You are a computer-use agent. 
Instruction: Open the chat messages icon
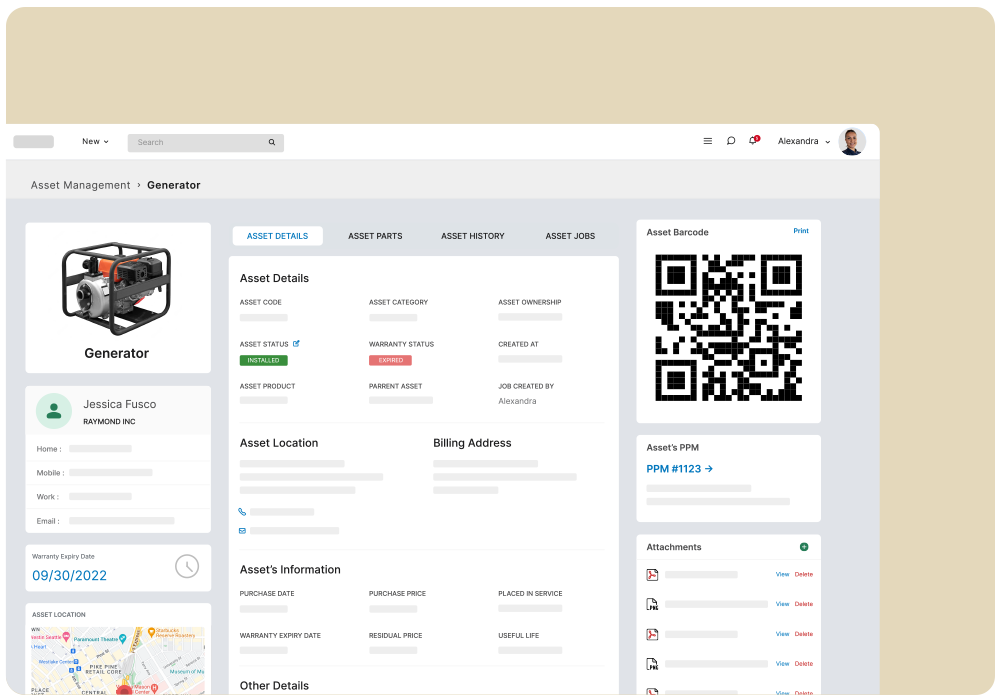click(x=731, y=142)
